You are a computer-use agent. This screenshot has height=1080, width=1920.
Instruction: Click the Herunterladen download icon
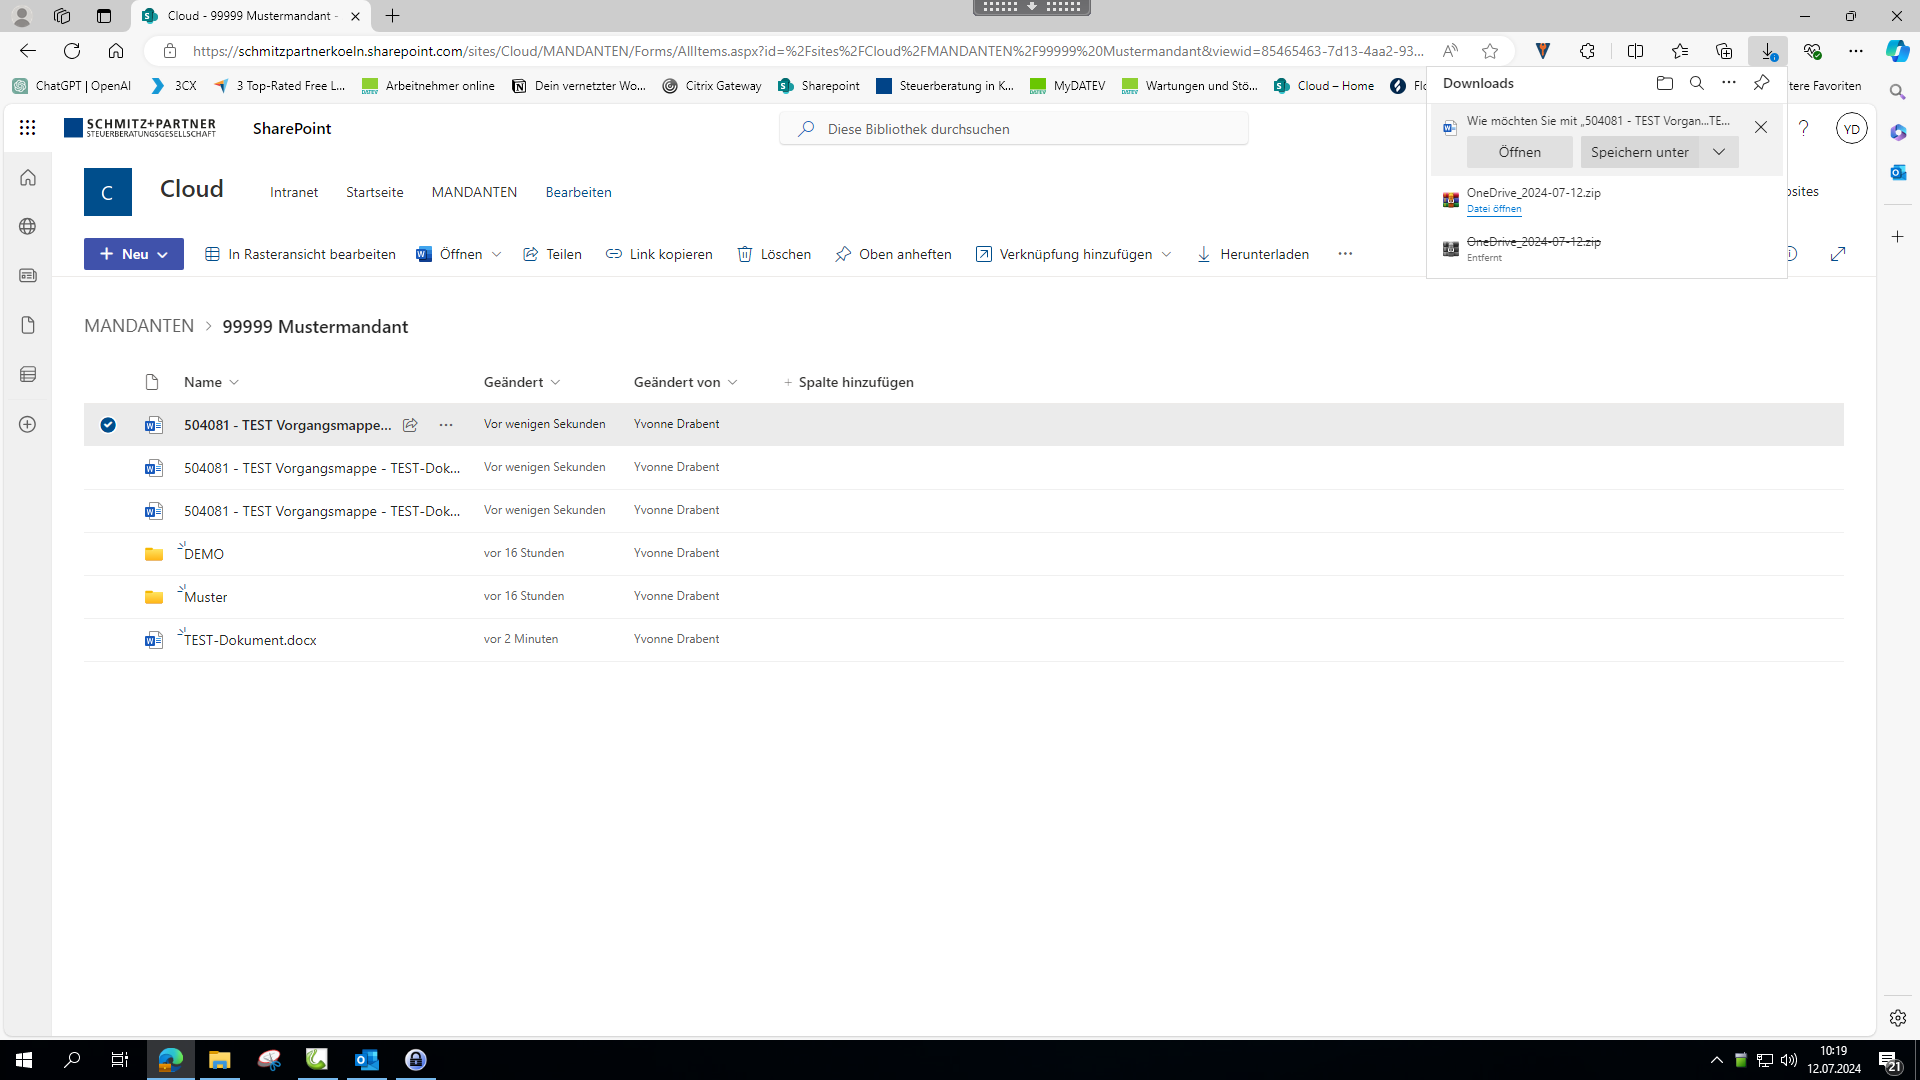pos(1204,254)
